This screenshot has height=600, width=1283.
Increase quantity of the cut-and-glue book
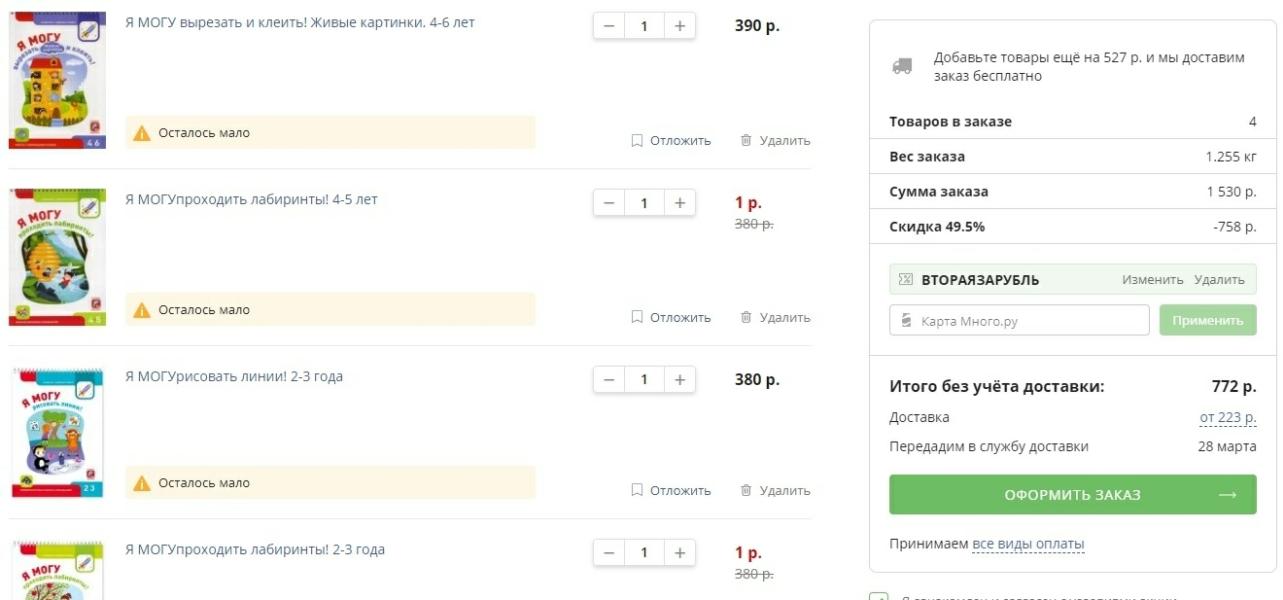coord(679,26)
